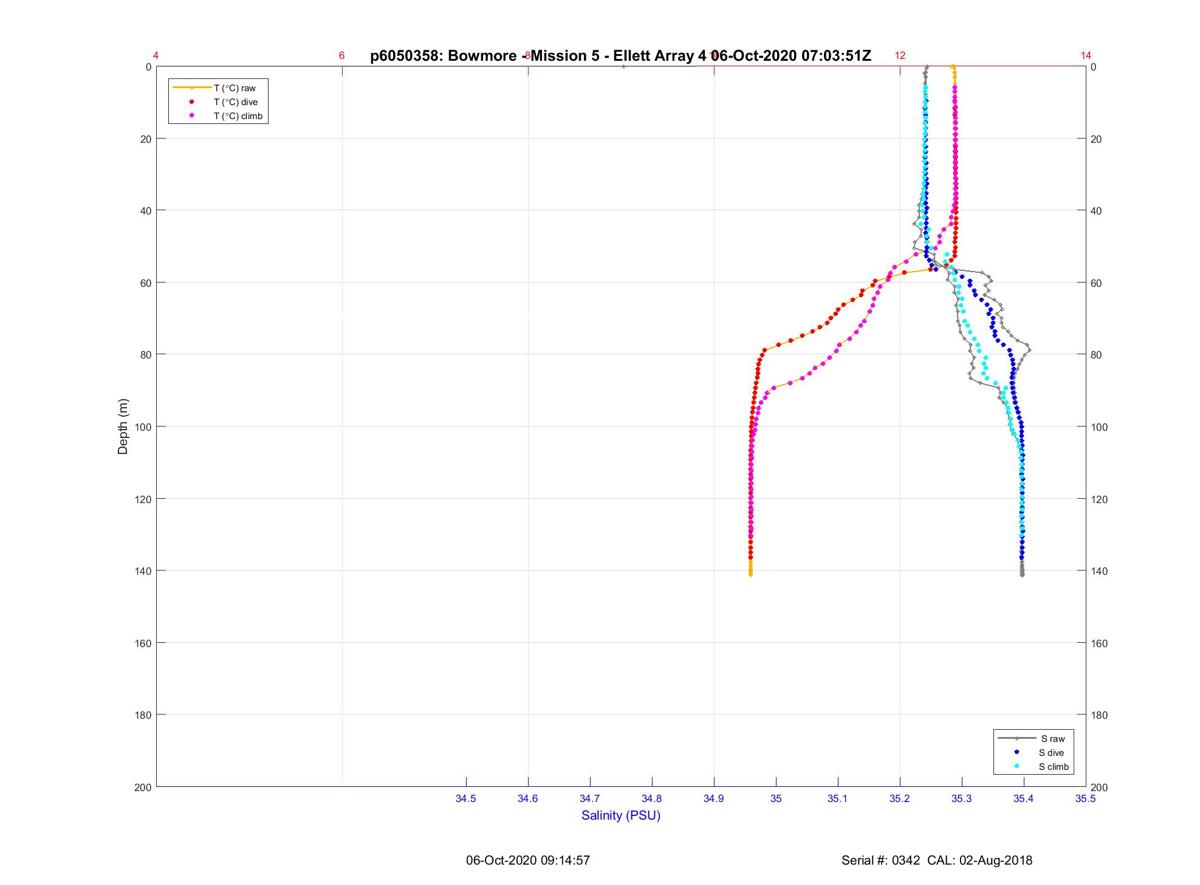Viewport: 1200px width, 885px height.
Task: Click the 35.2 salinity tick label
Action: pyautogui.click(x=900, y=799)
